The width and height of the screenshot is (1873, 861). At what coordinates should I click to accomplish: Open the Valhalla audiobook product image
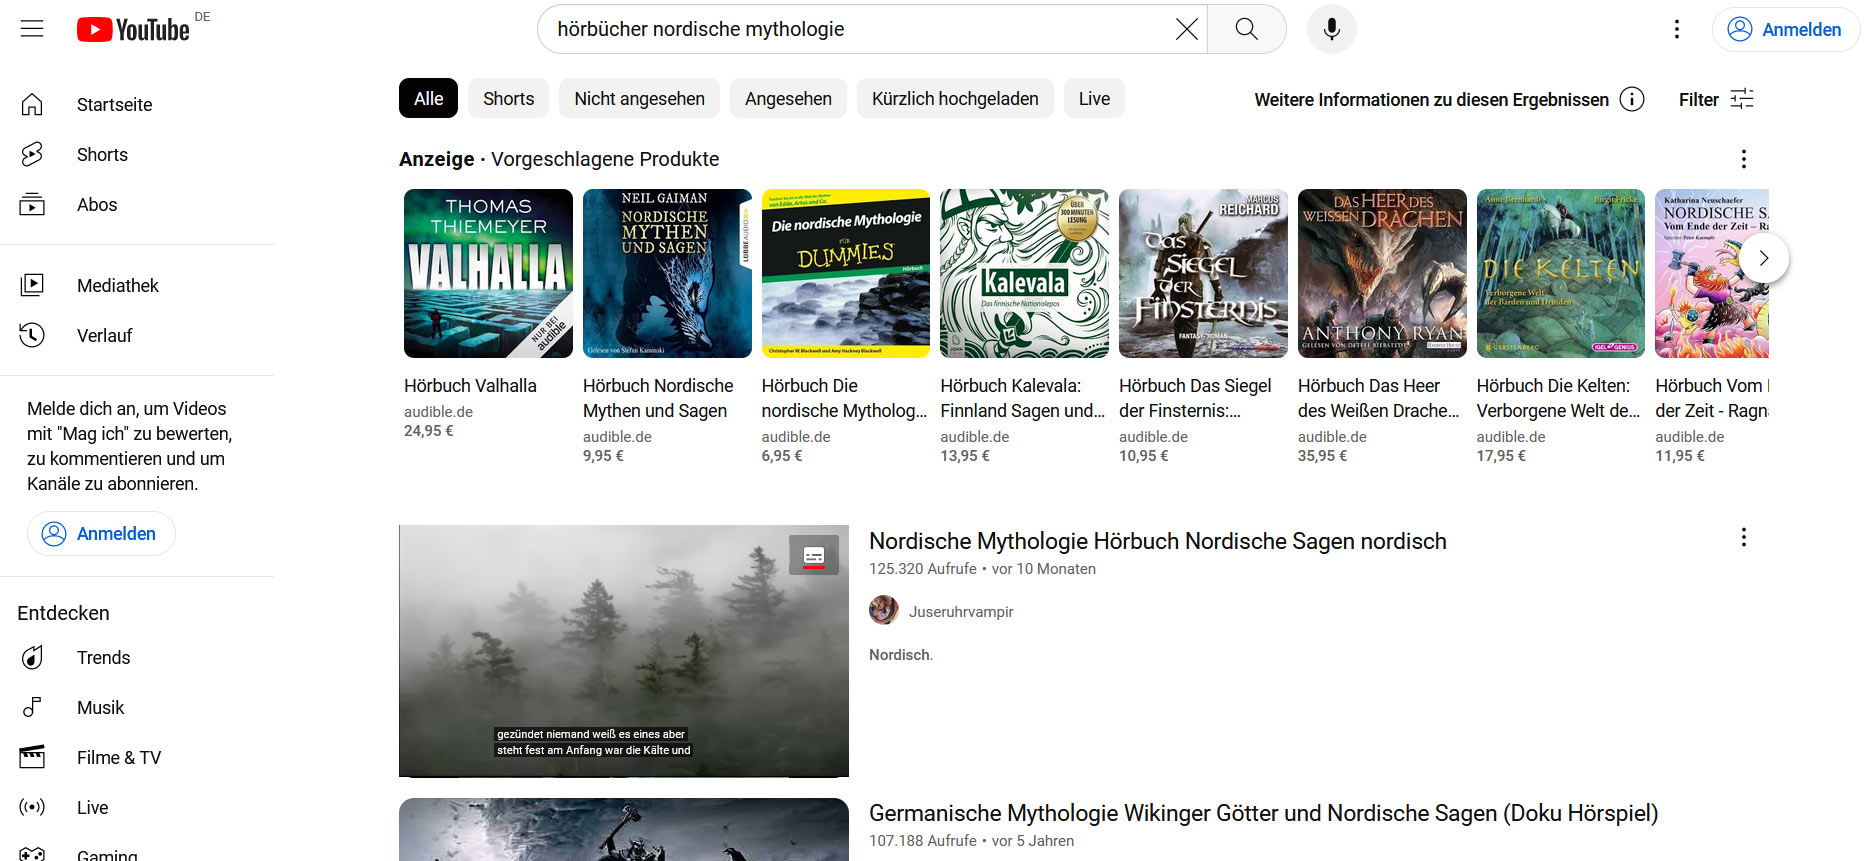point(488,273)
